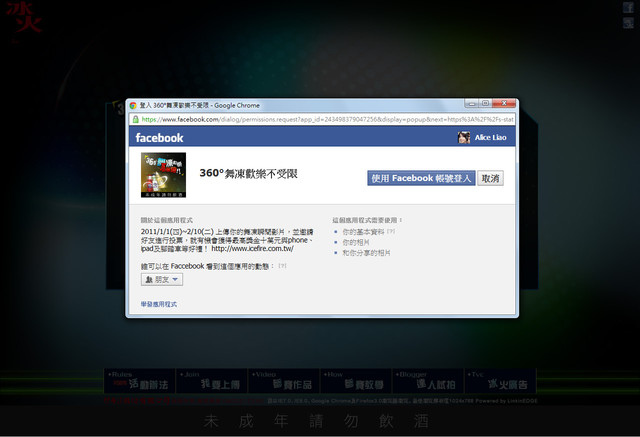Click the 和你分享的相片 permission item
The height and width of the screenshot is (437, 640).
366,253
